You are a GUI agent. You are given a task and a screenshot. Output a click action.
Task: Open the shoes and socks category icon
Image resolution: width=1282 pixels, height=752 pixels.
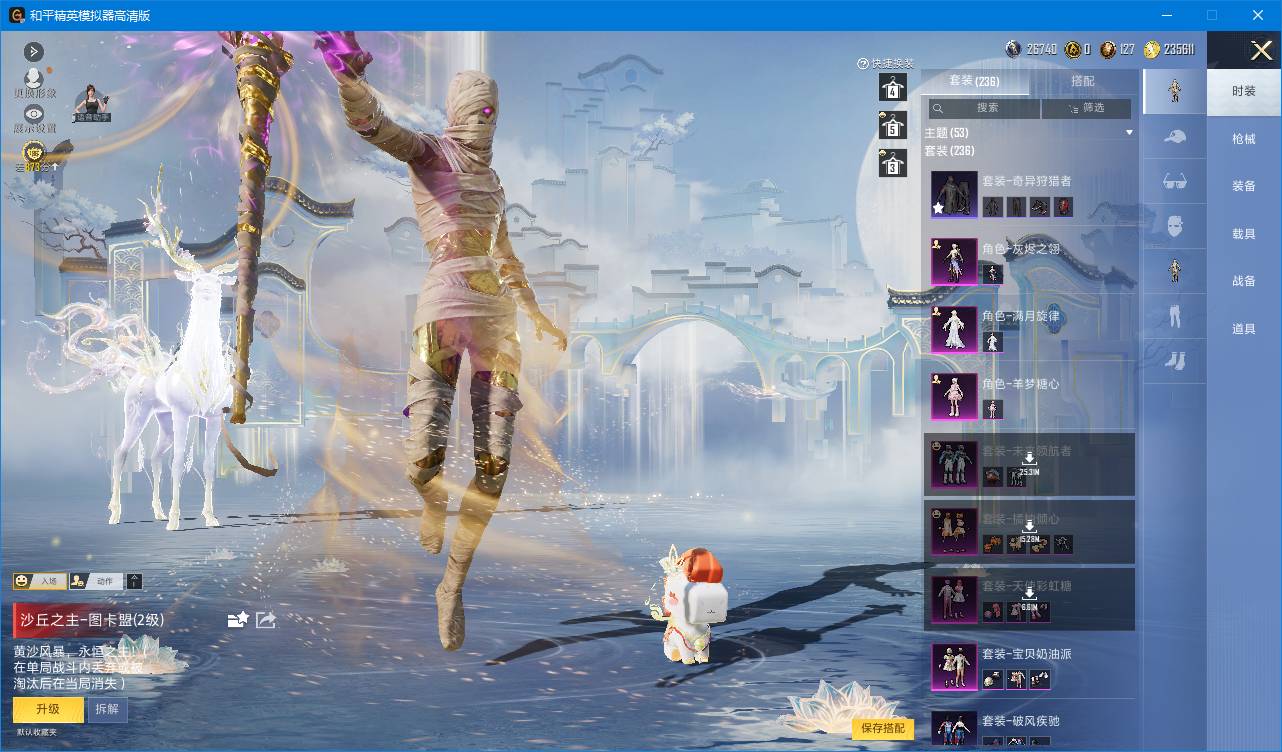[x=1175, y=360]
